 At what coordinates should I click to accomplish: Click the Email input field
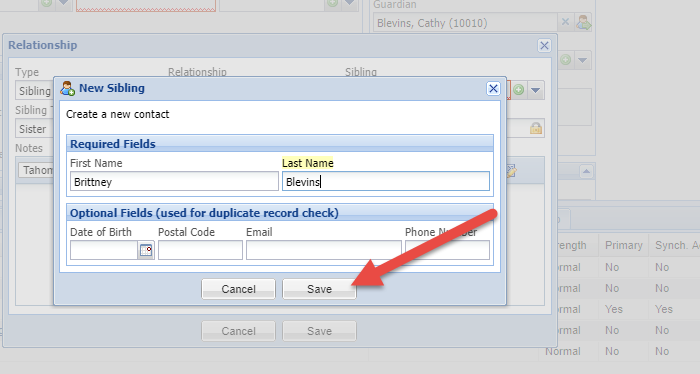pyautogui.click(x=324, y=250)
